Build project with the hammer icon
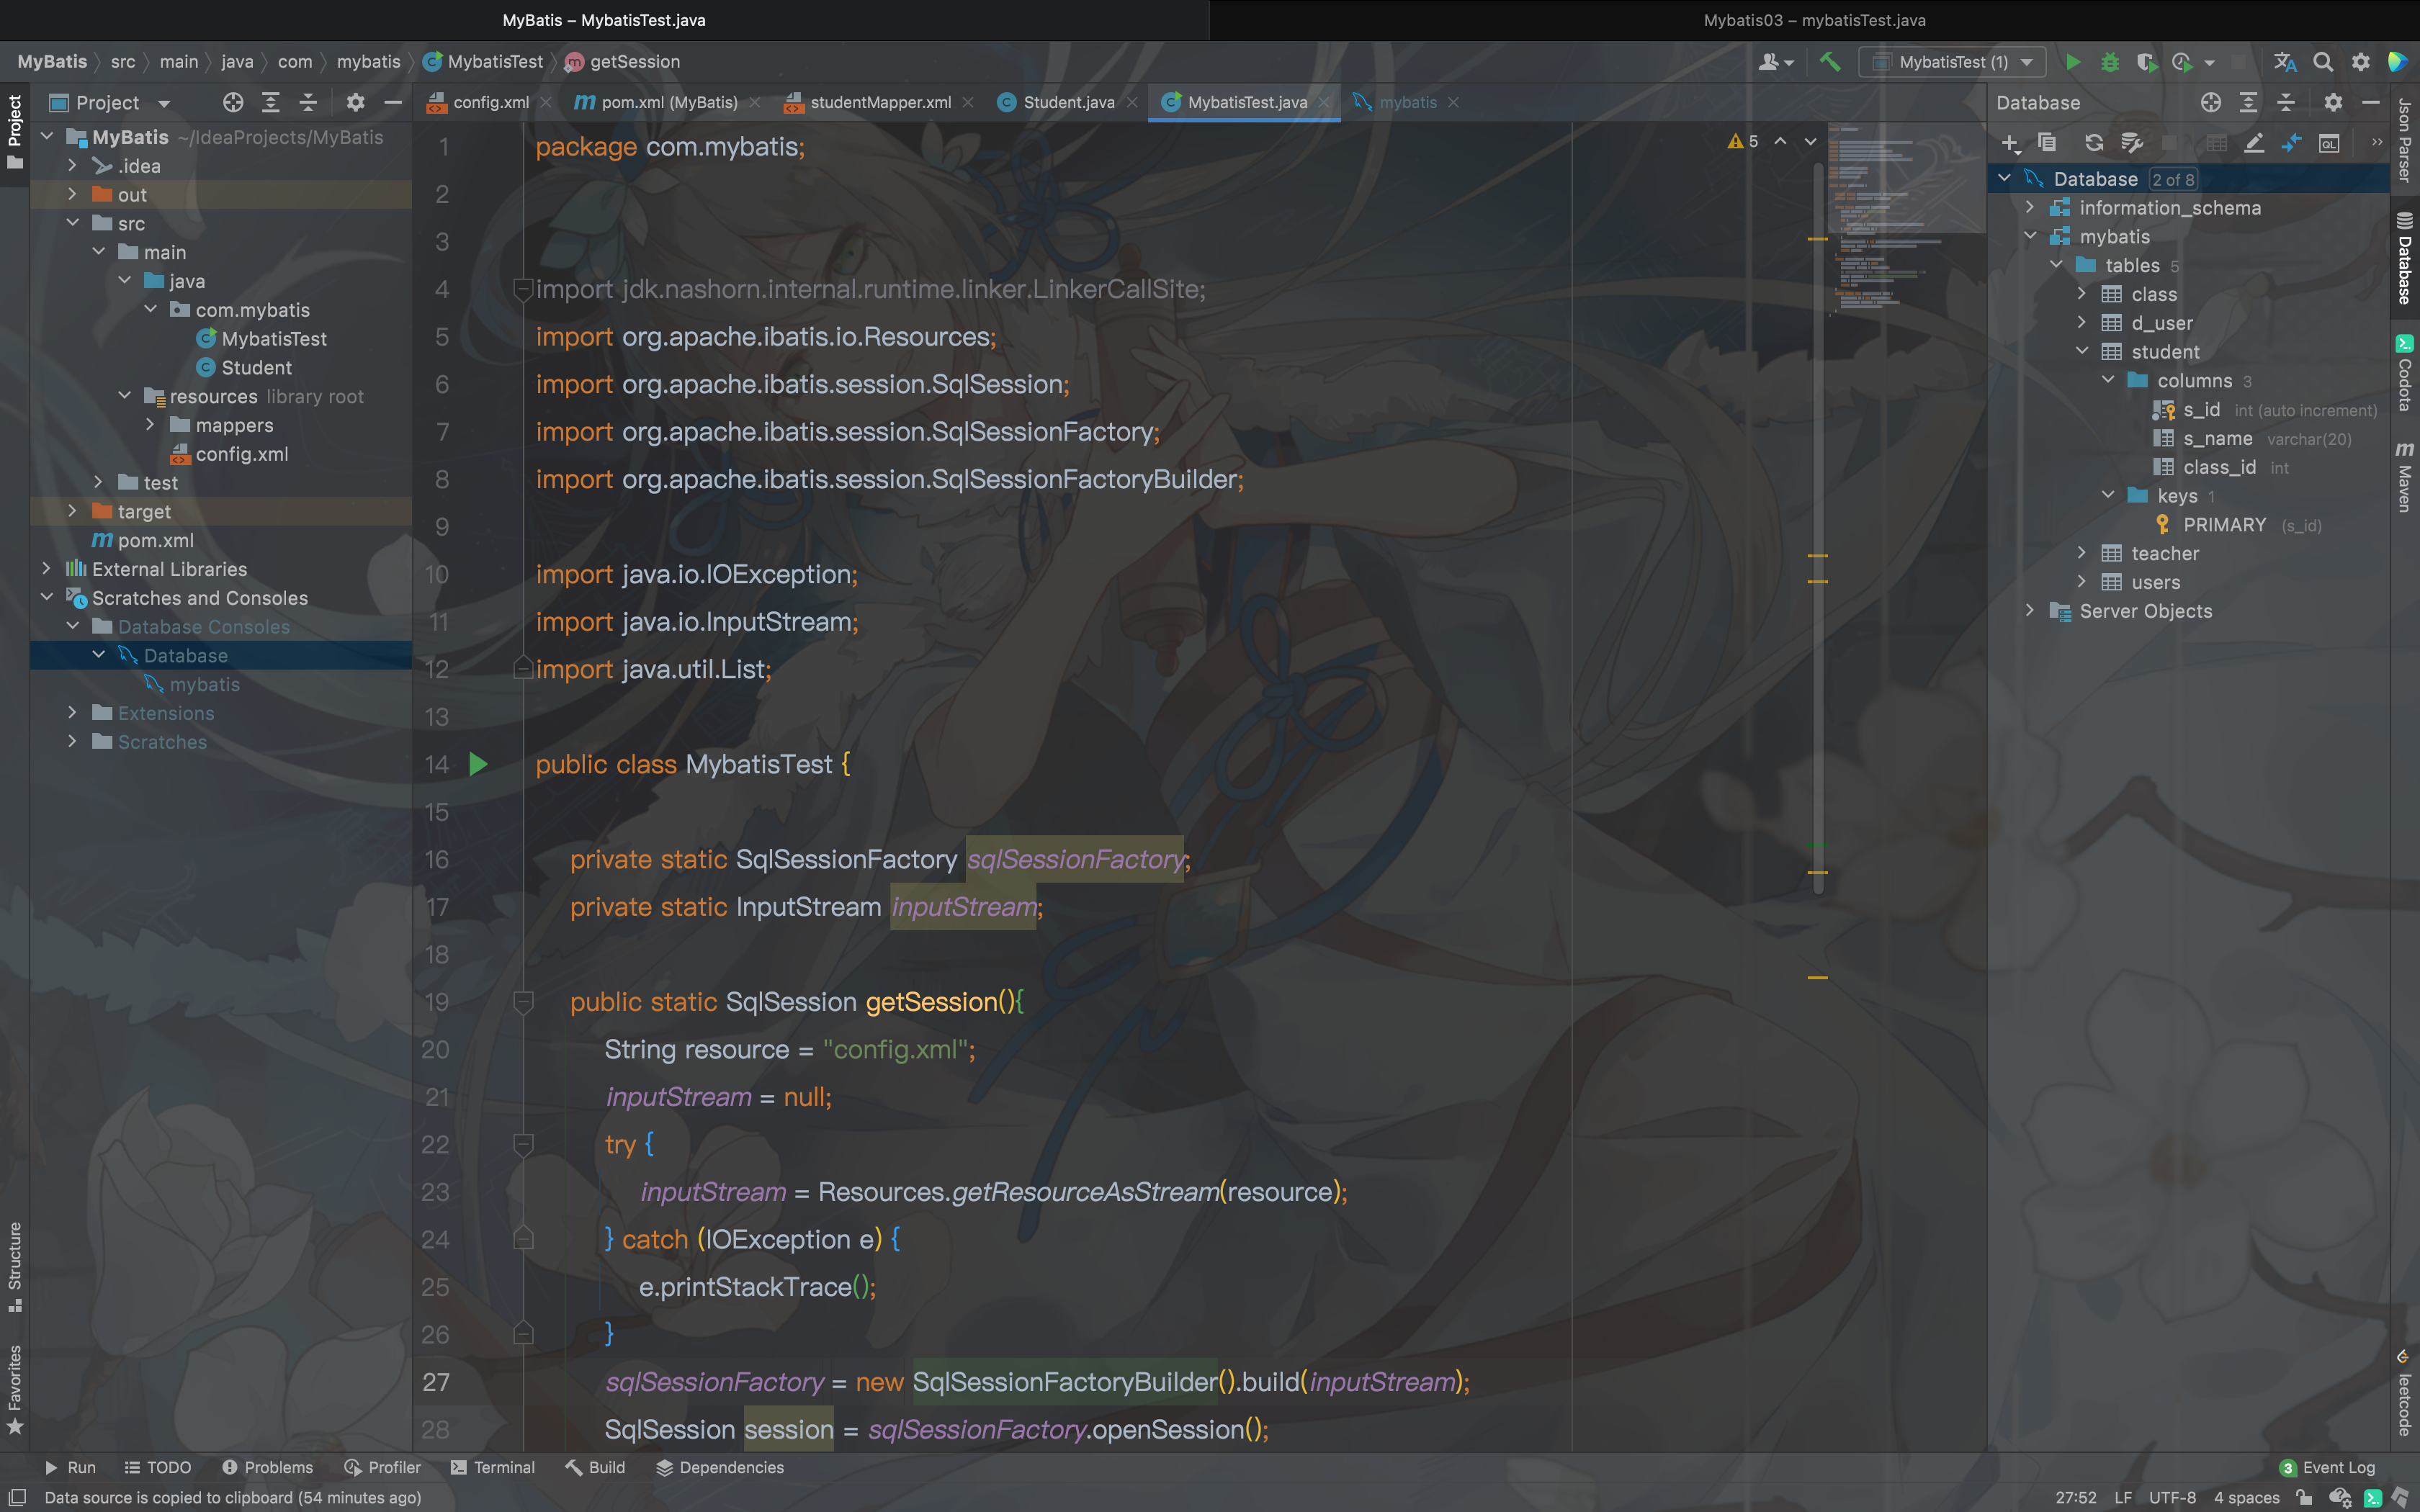 tap(1829, 62)
